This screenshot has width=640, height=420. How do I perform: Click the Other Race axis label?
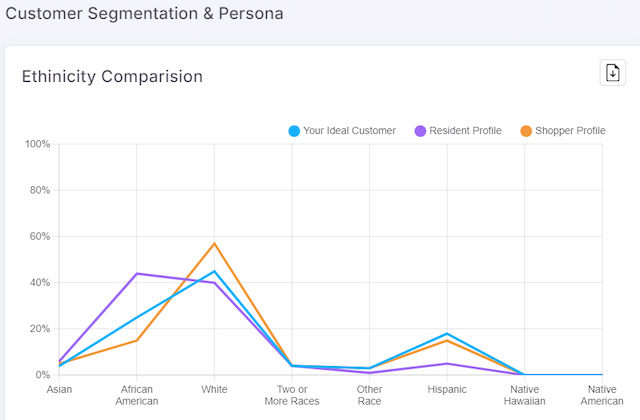(369, 395)
